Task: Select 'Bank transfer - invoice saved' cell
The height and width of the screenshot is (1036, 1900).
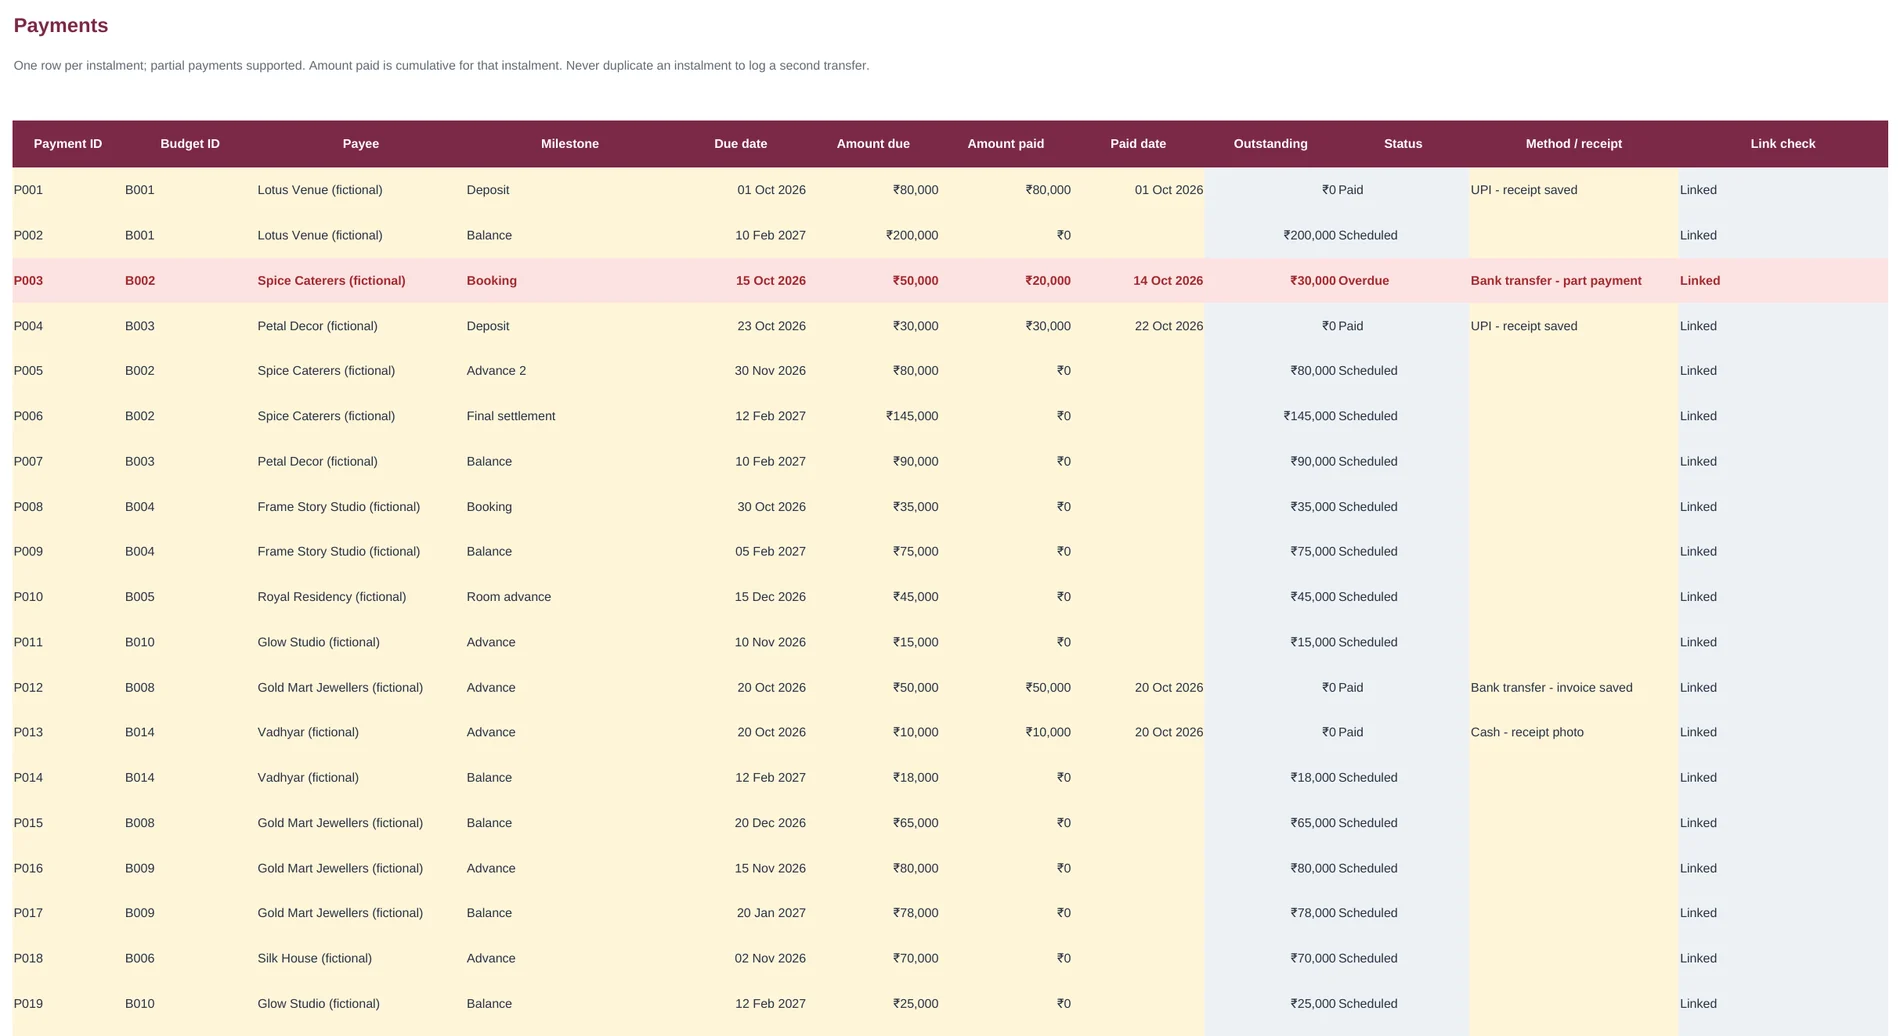Action: [x=1574, y=688]
